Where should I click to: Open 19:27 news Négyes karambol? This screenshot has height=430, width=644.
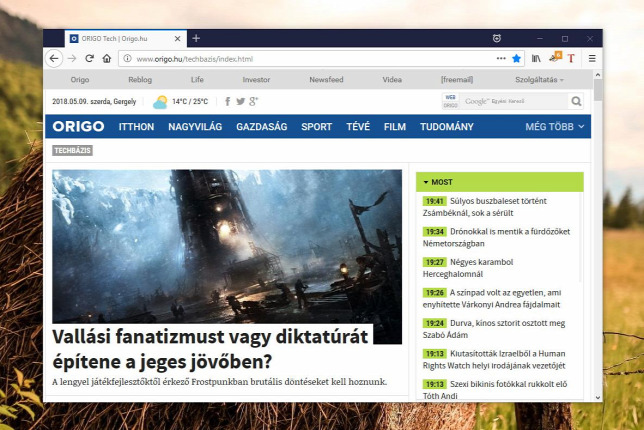468,268
